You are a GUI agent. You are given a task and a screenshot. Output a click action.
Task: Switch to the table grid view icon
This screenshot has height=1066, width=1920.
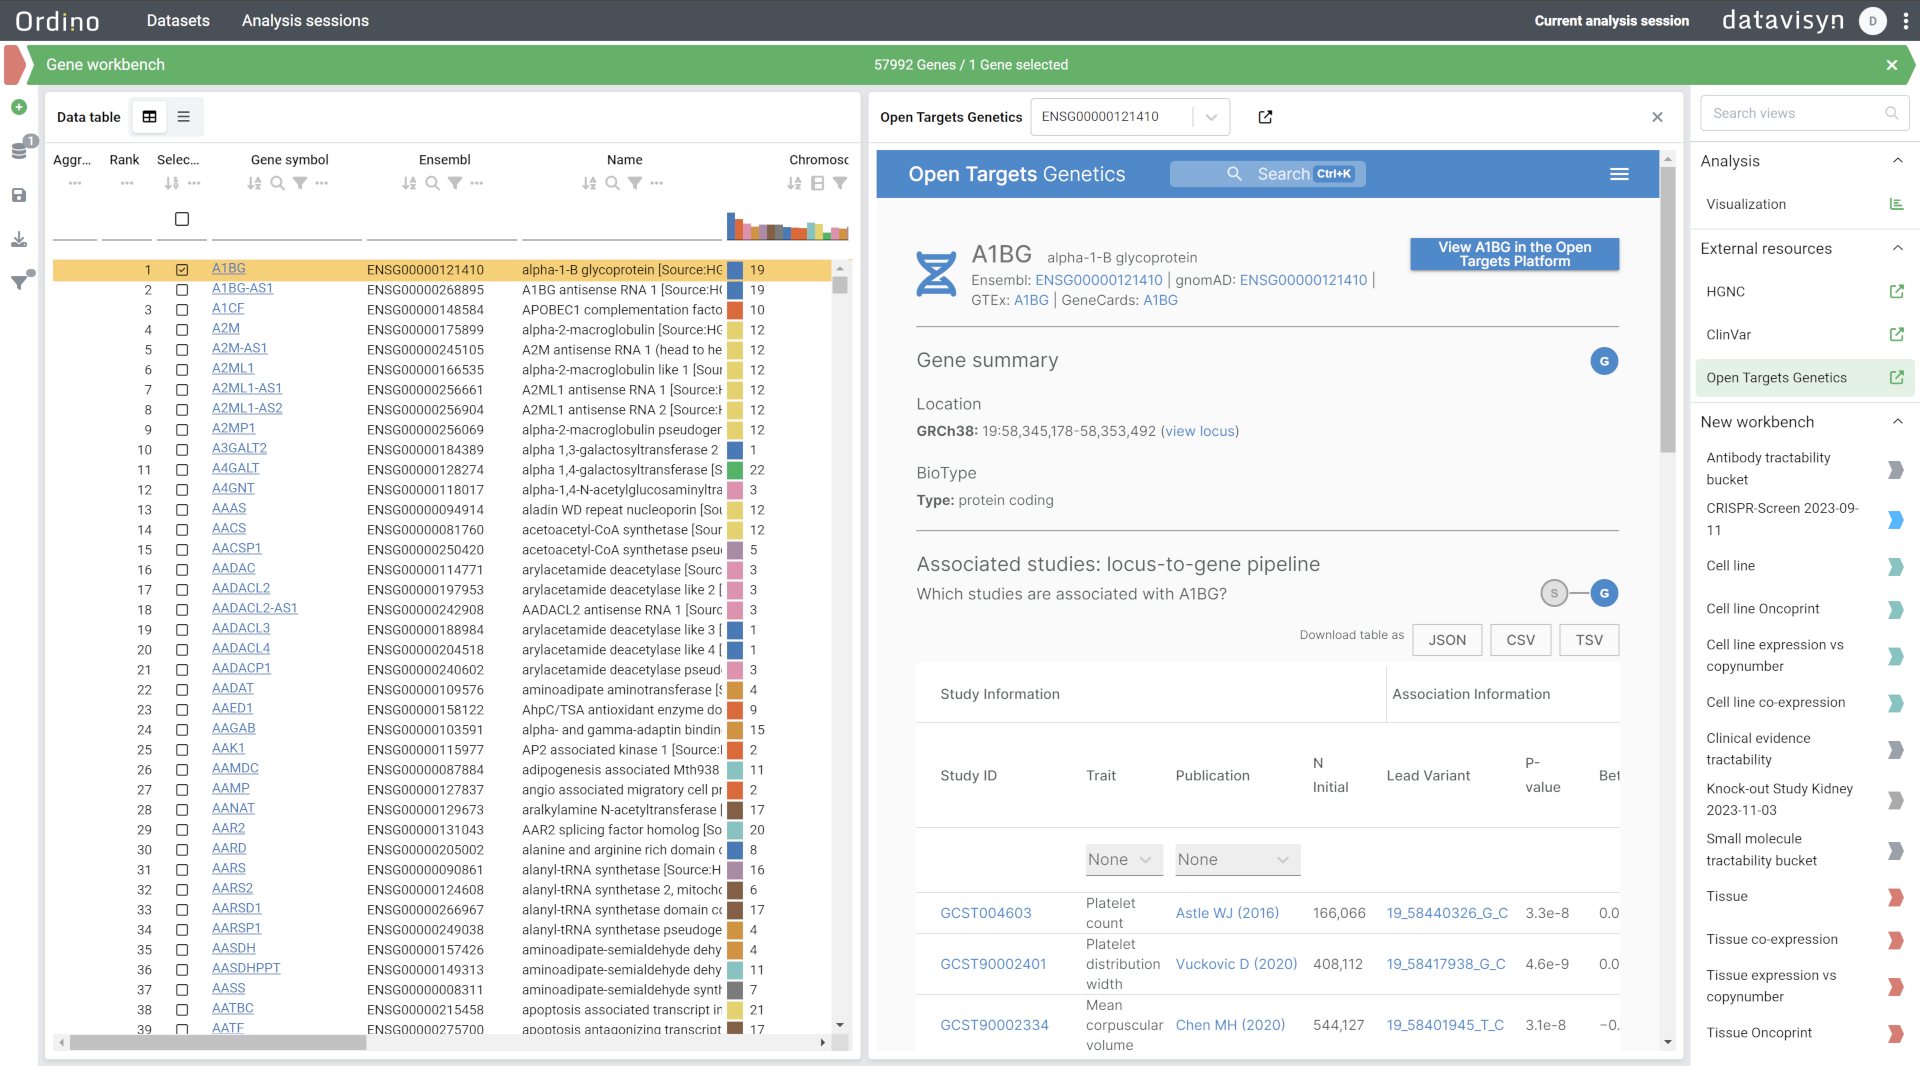click(149, 117)
